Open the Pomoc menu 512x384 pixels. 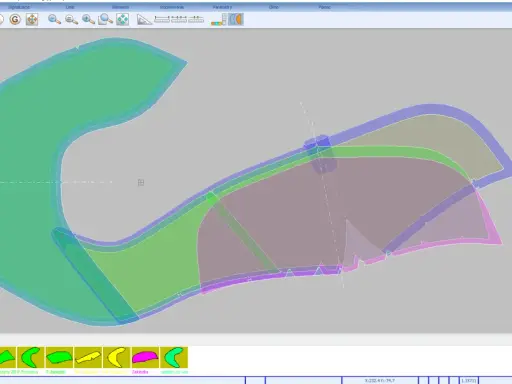[x=324, y=7]
